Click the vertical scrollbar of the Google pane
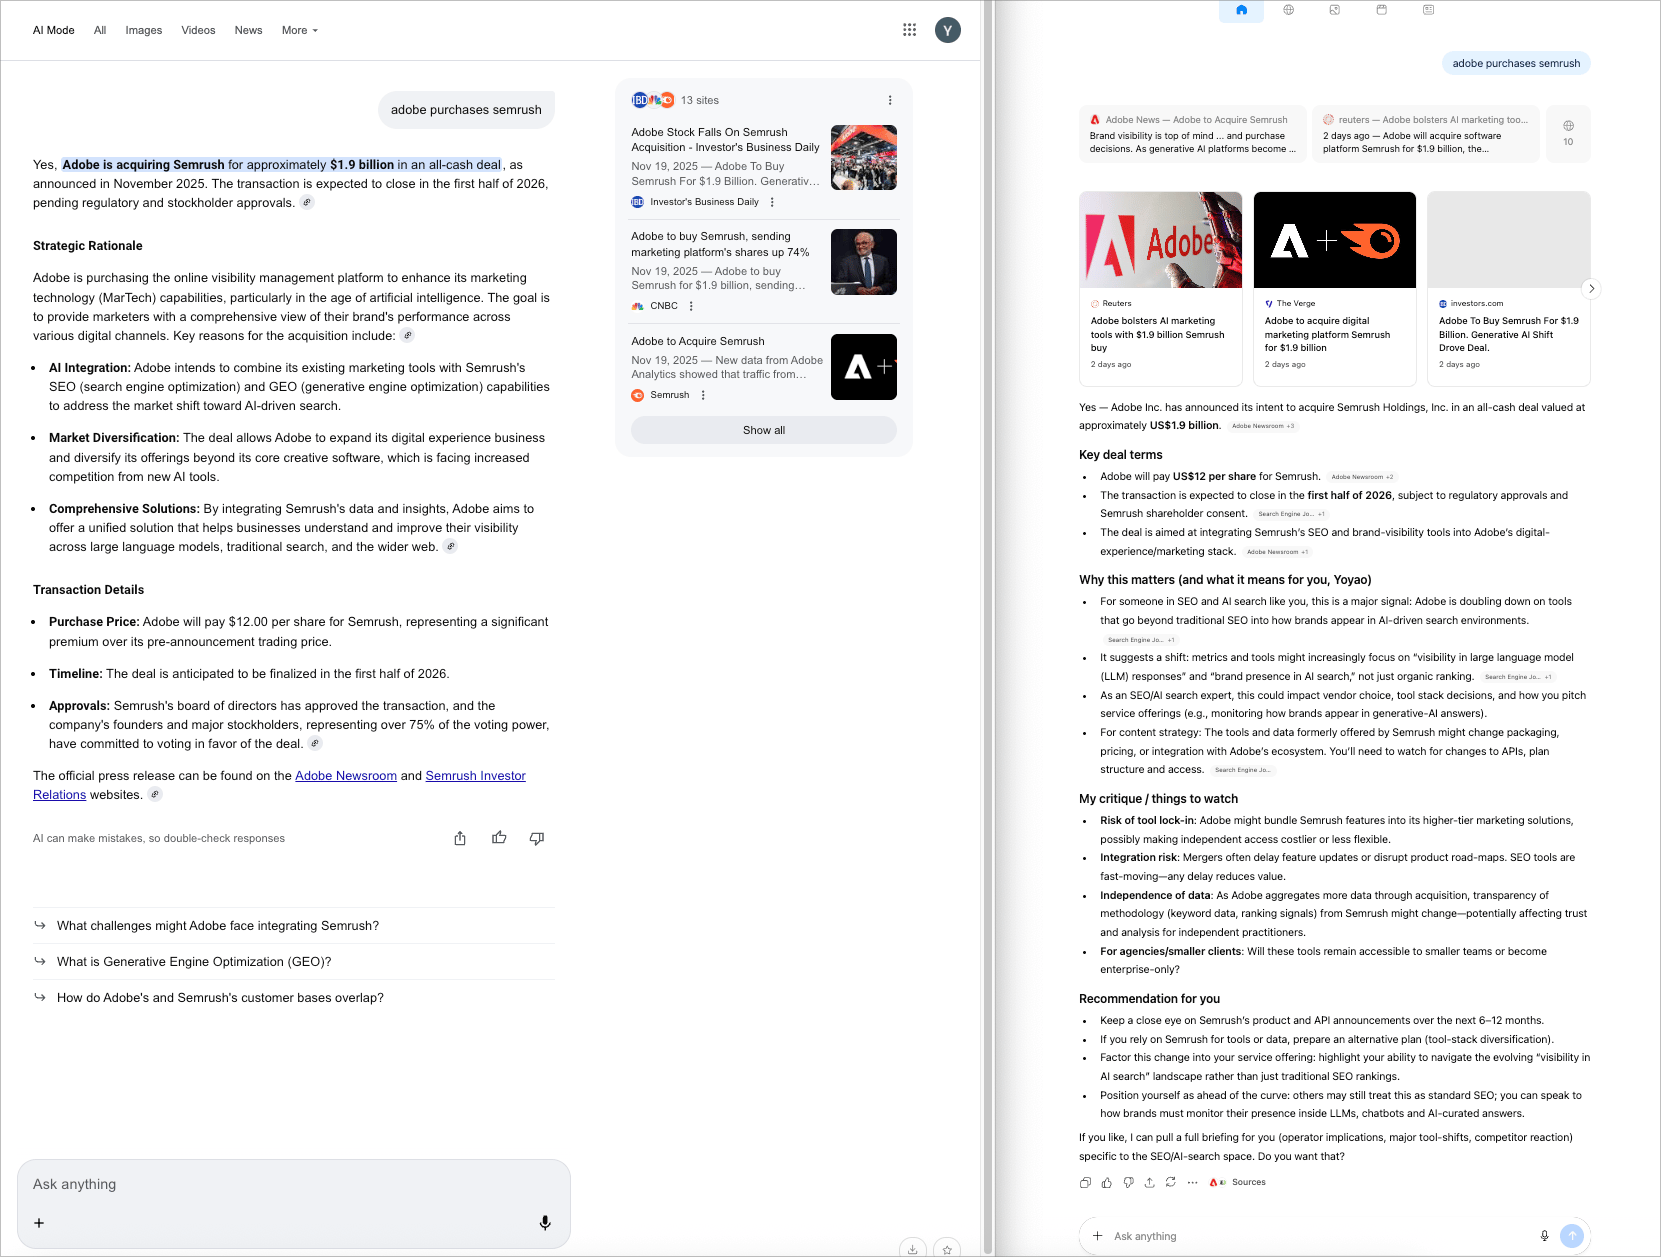The height and width of the screenshot is (1257, 1661). pos(988,628)
